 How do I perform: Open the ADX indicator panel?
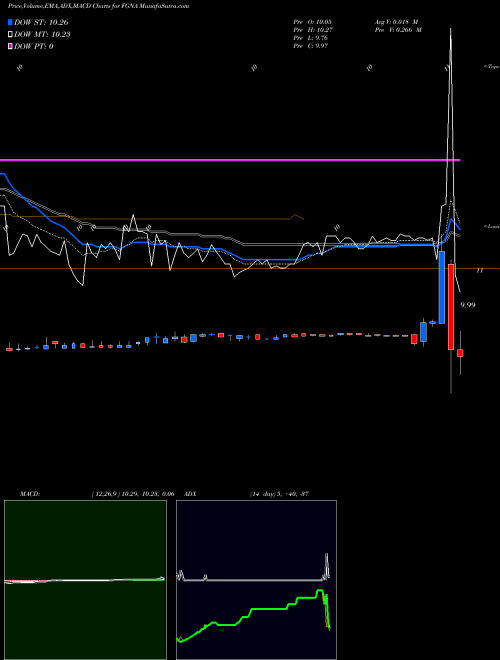(256, 580)
